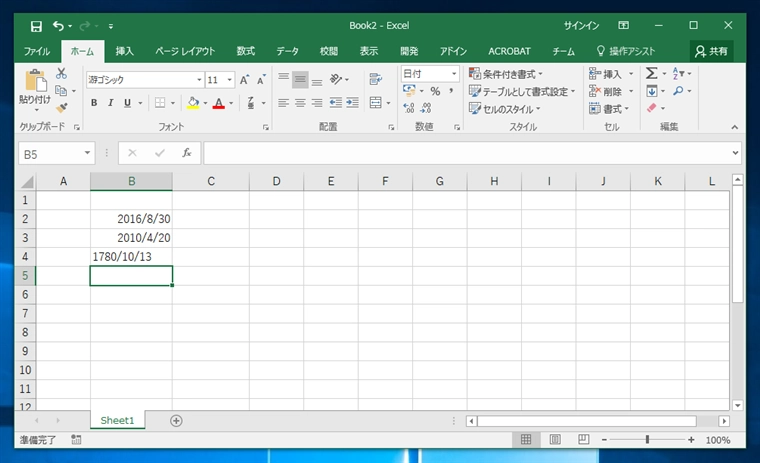Cut selection with the scissors icon
Viewport: 760px width, 463px height.
tap(61, 73)
